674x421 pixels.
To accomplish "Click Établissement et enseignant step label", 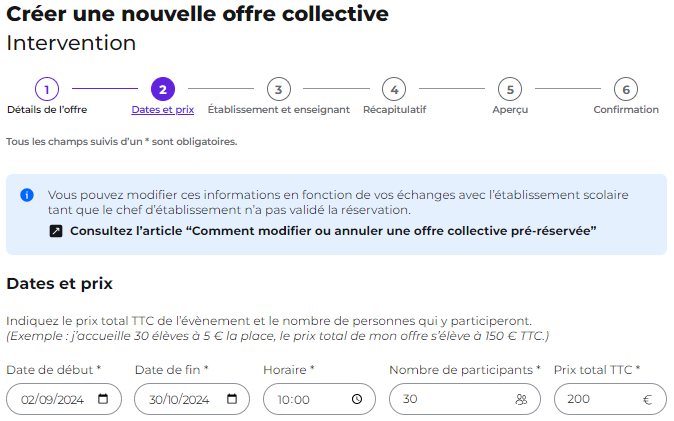I will (x=279, y=110).
